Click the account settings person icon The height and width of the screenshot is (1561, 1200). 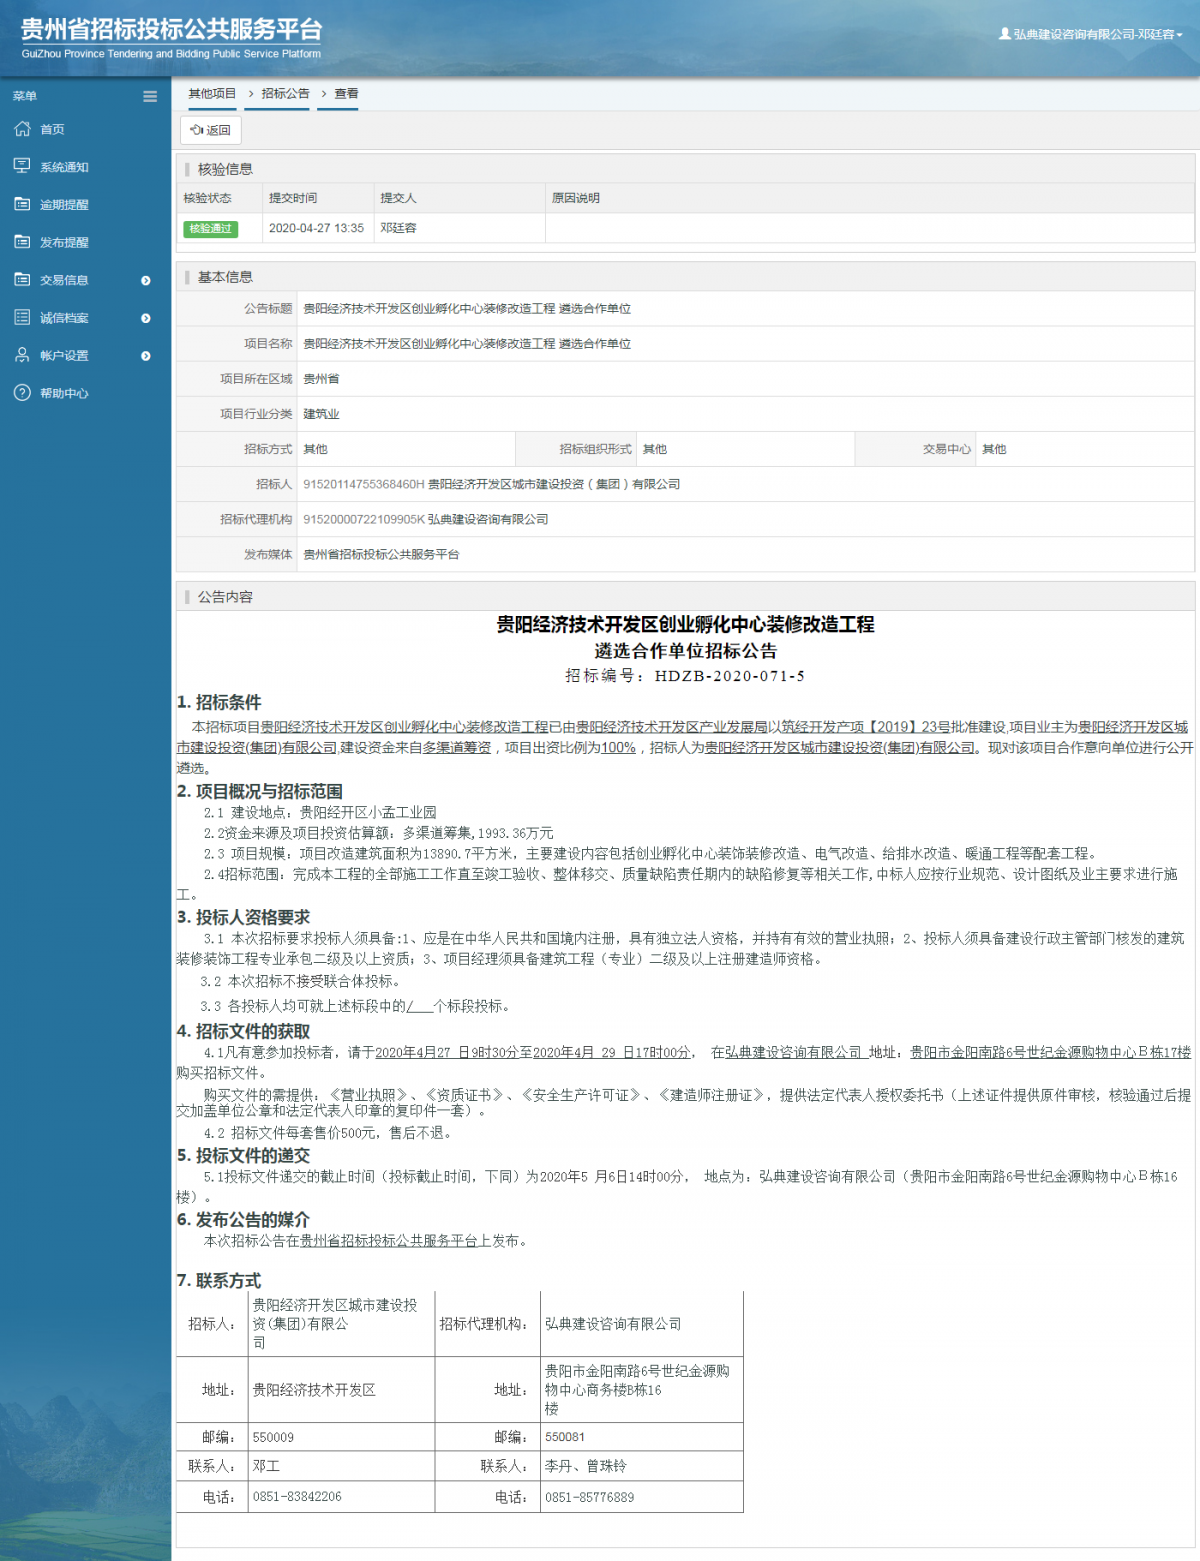point(22,355)
